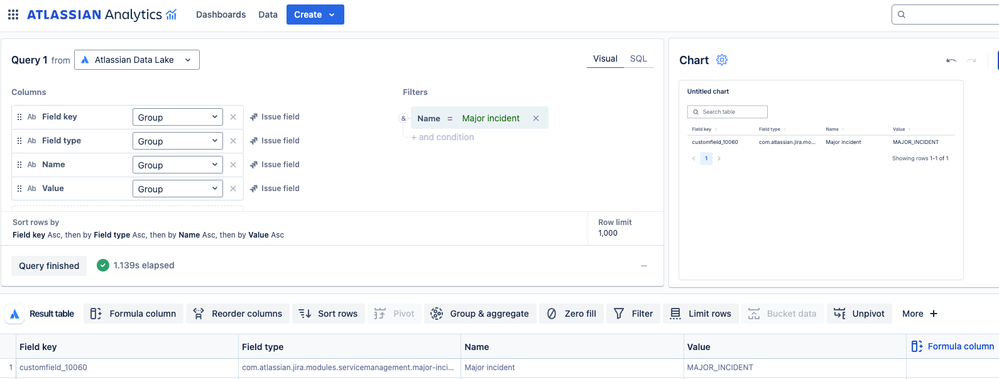
Task: Open the Field key aggregation dropdown
Action: click(x=178, y=117)
